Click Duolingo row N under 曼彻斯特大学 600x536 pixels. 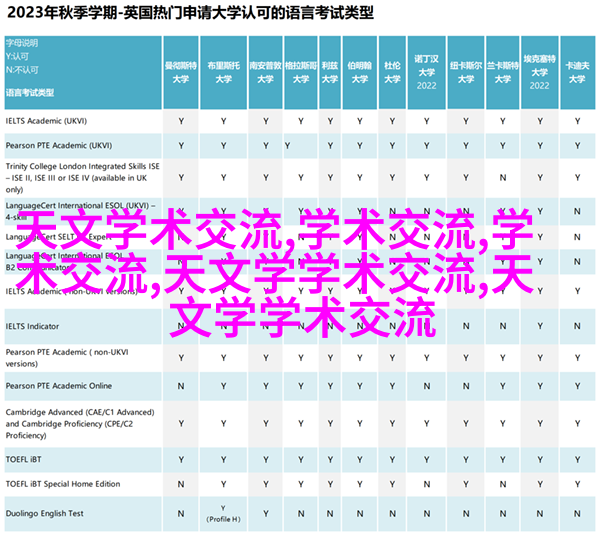coord(181,513)
